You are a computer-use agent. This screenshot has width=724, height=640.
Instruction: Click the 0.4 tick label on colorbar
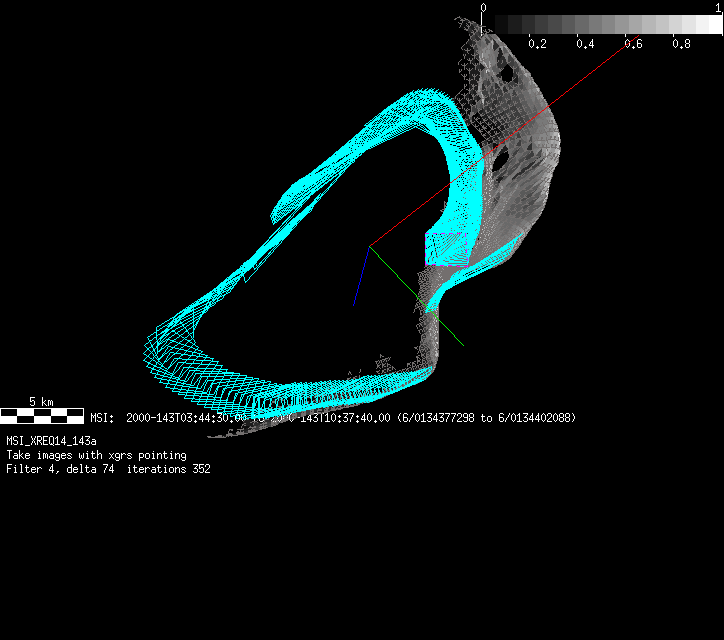click(585, 45)
